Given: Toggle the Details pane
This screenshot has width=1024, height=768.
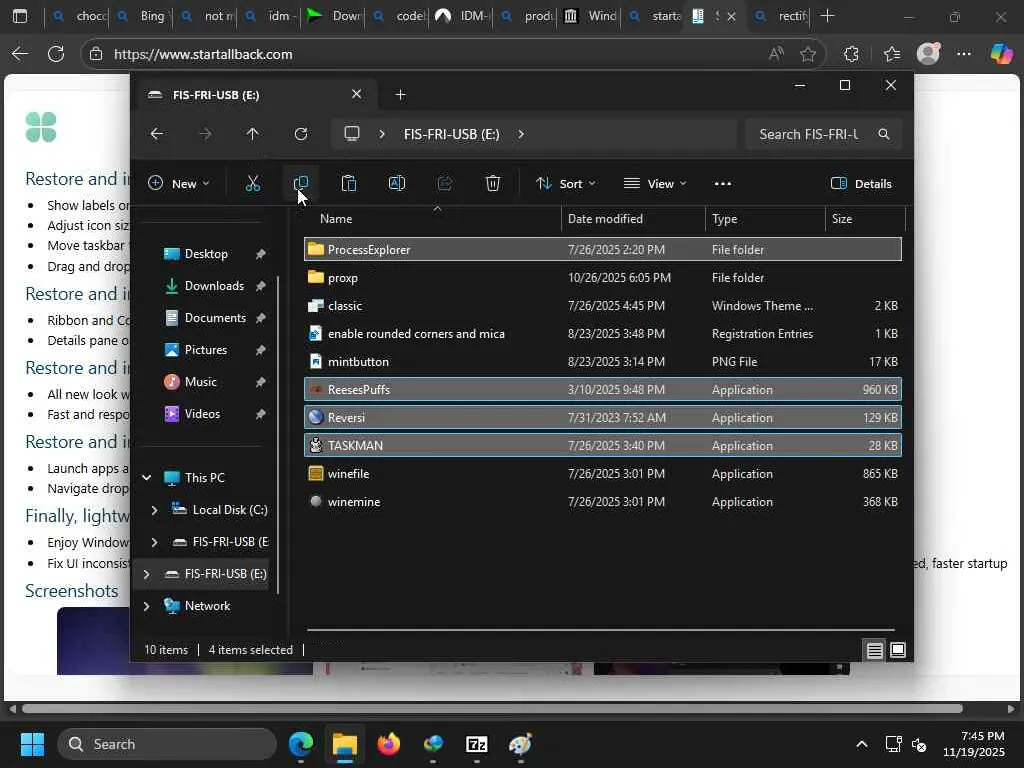Looking at the screenshot, I should click(861, 183).
